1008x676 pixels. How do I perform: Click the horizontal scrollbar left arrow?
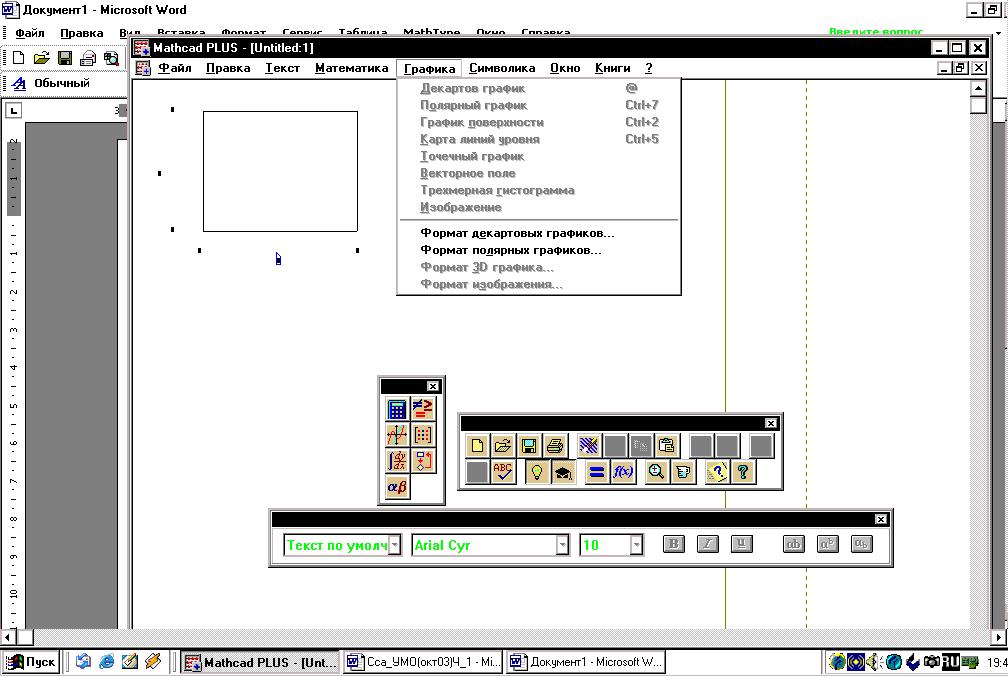tap(8, 637)
